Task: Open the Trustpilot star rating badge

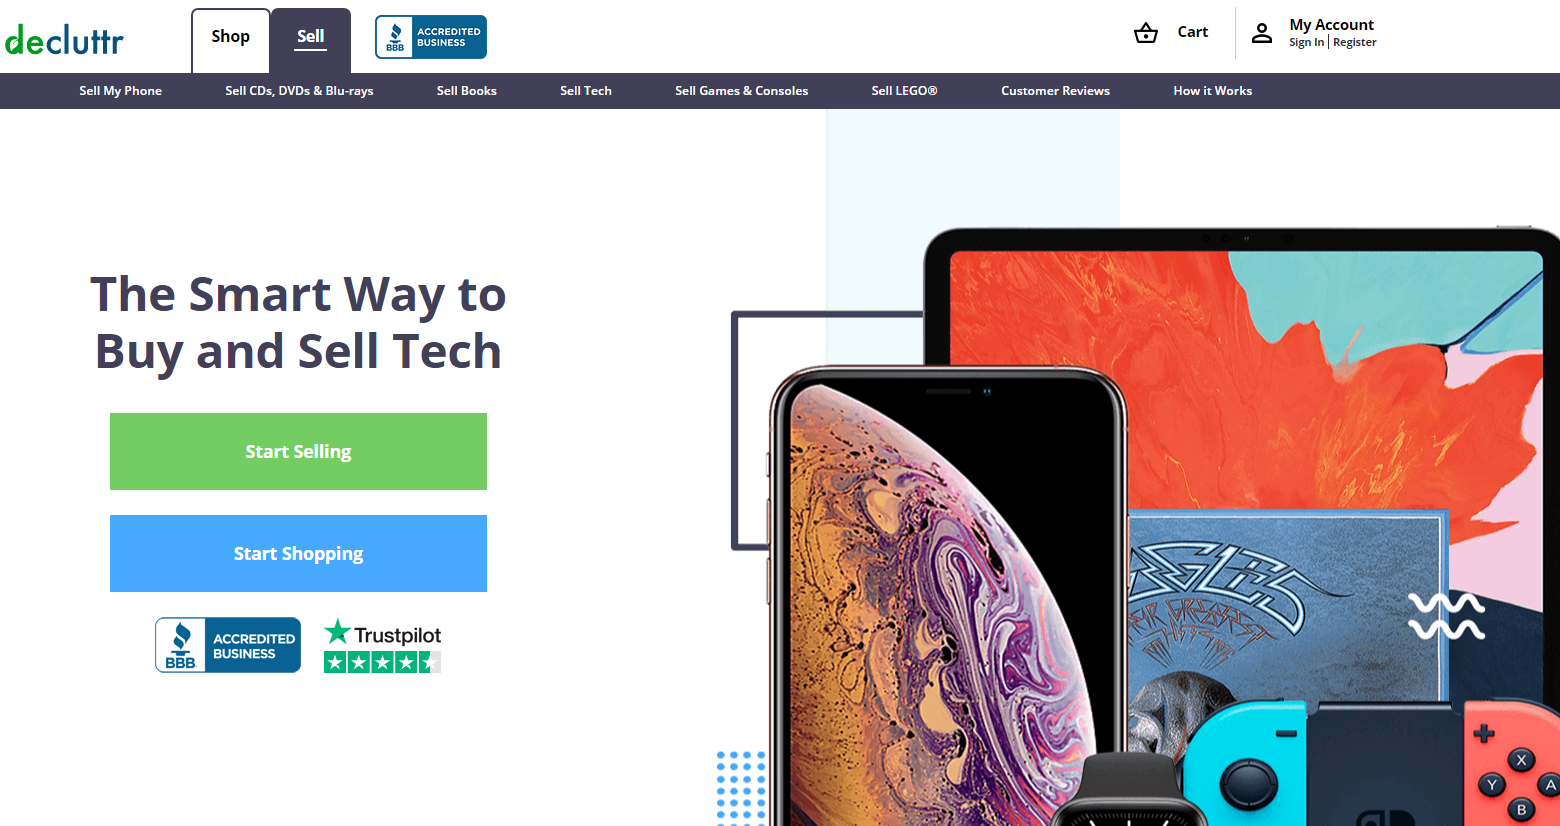Action: 383,646
